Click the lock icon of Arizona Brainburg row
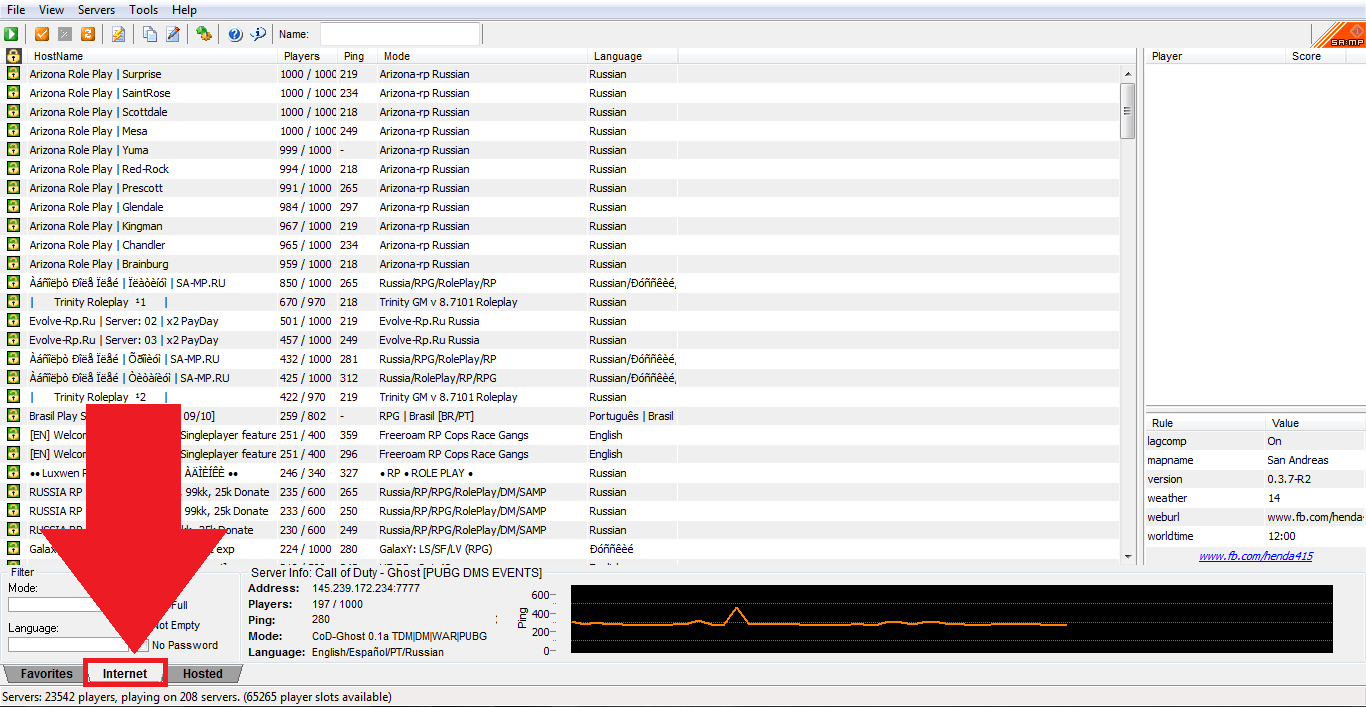The width and height of the screenshot is (1366, 707). 13,264
